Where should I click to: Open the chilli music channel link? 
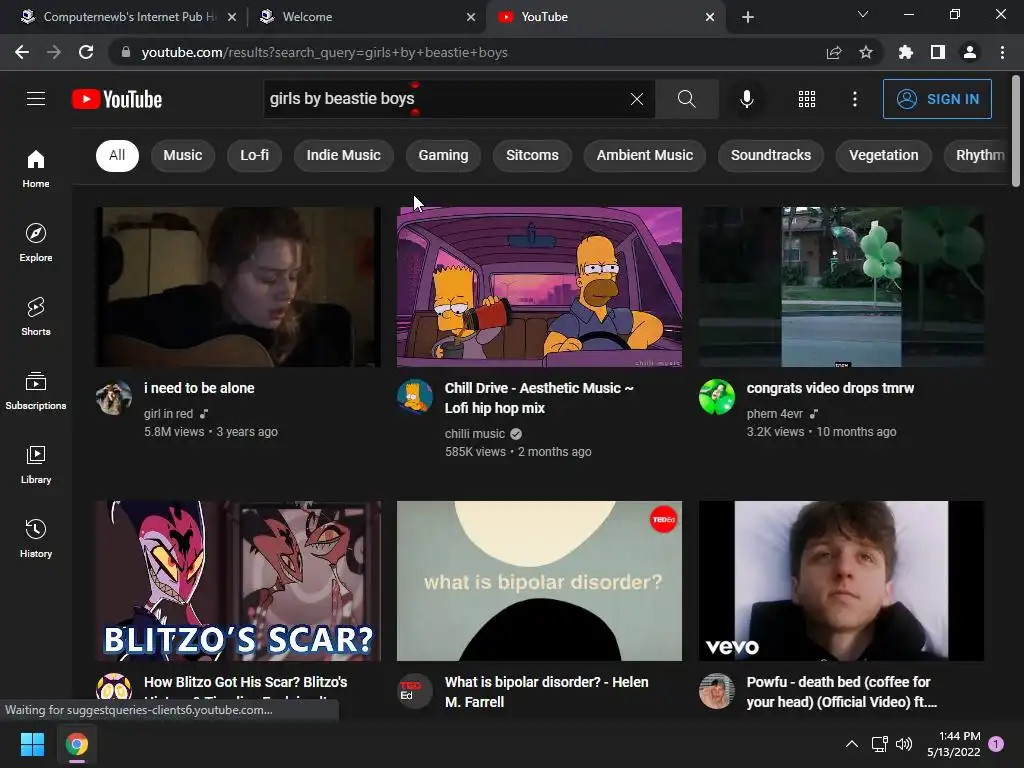(475, 434)
